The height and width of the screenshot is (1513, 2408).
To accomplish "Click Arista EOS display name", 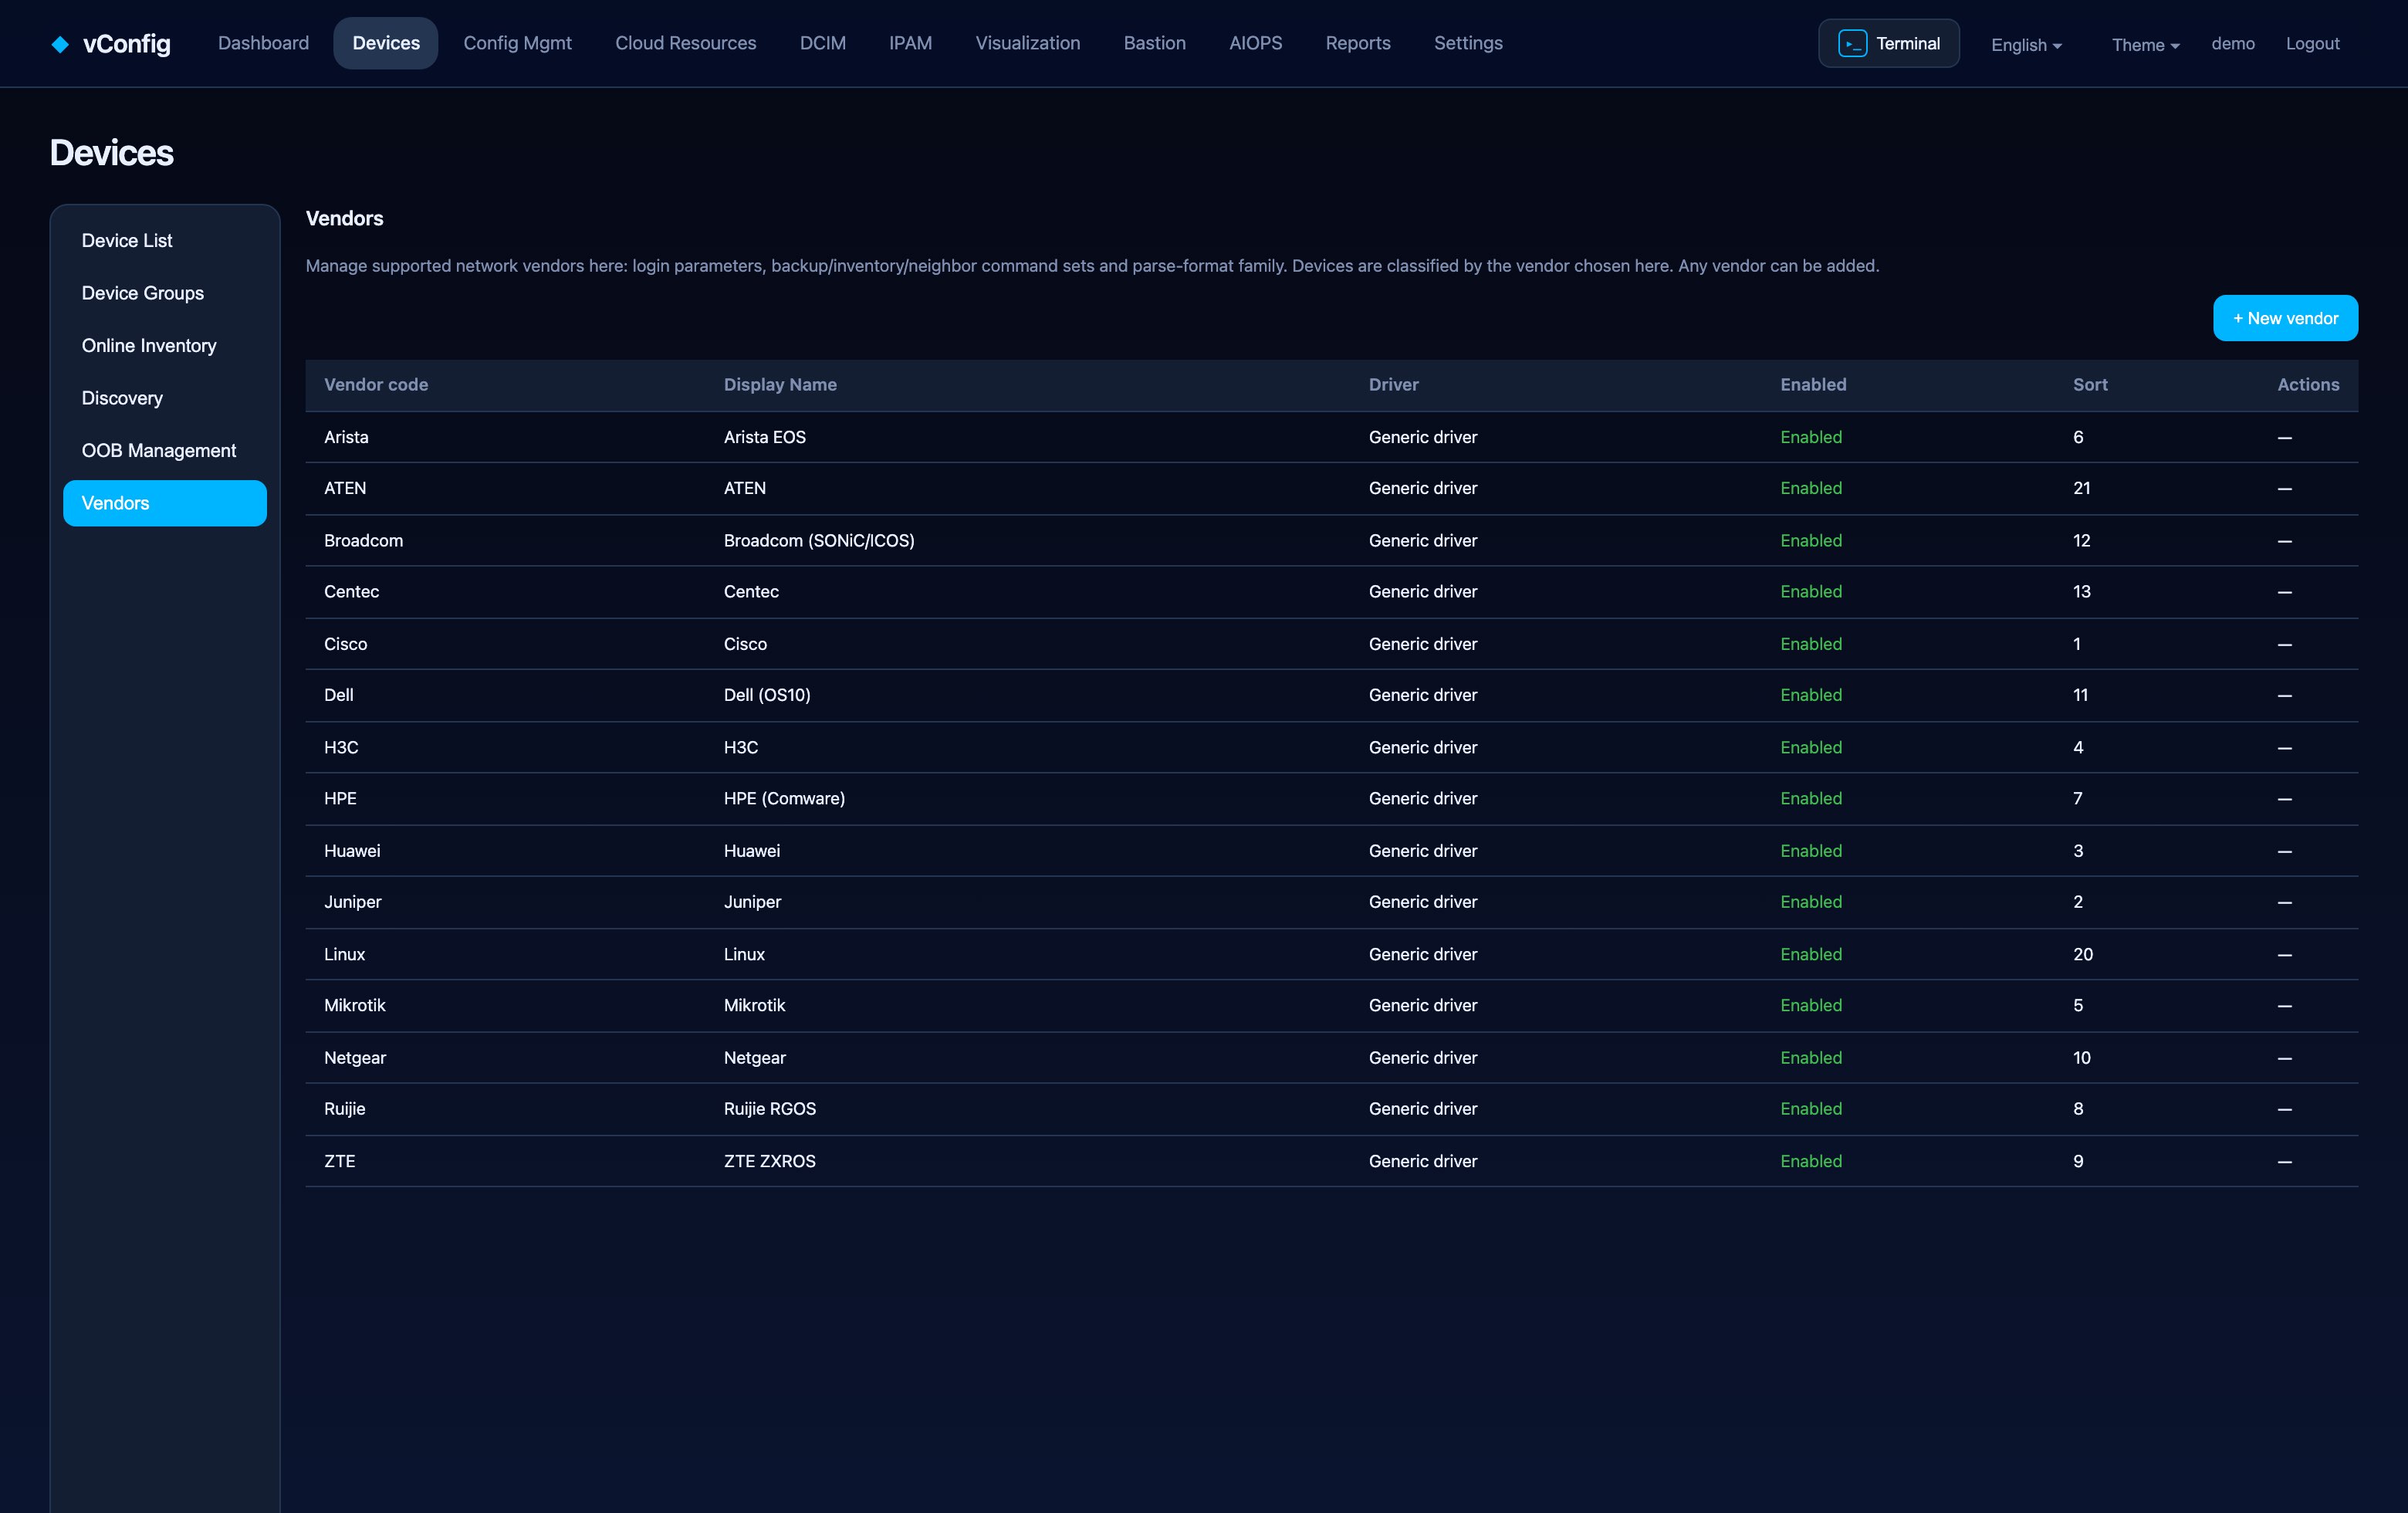I will (764, 437).
